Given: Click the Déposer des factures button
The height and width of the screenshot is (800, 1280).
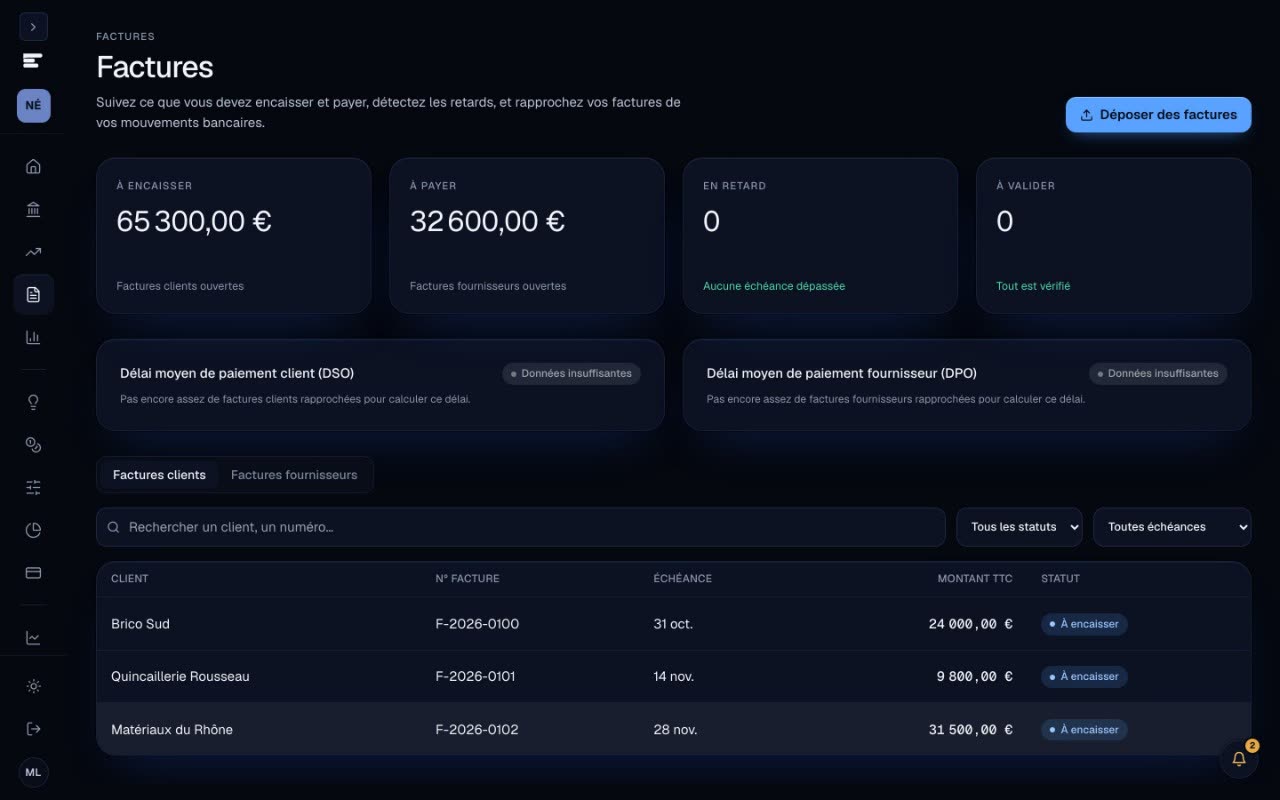Looking at the screenshot, I should point(1158,115).
